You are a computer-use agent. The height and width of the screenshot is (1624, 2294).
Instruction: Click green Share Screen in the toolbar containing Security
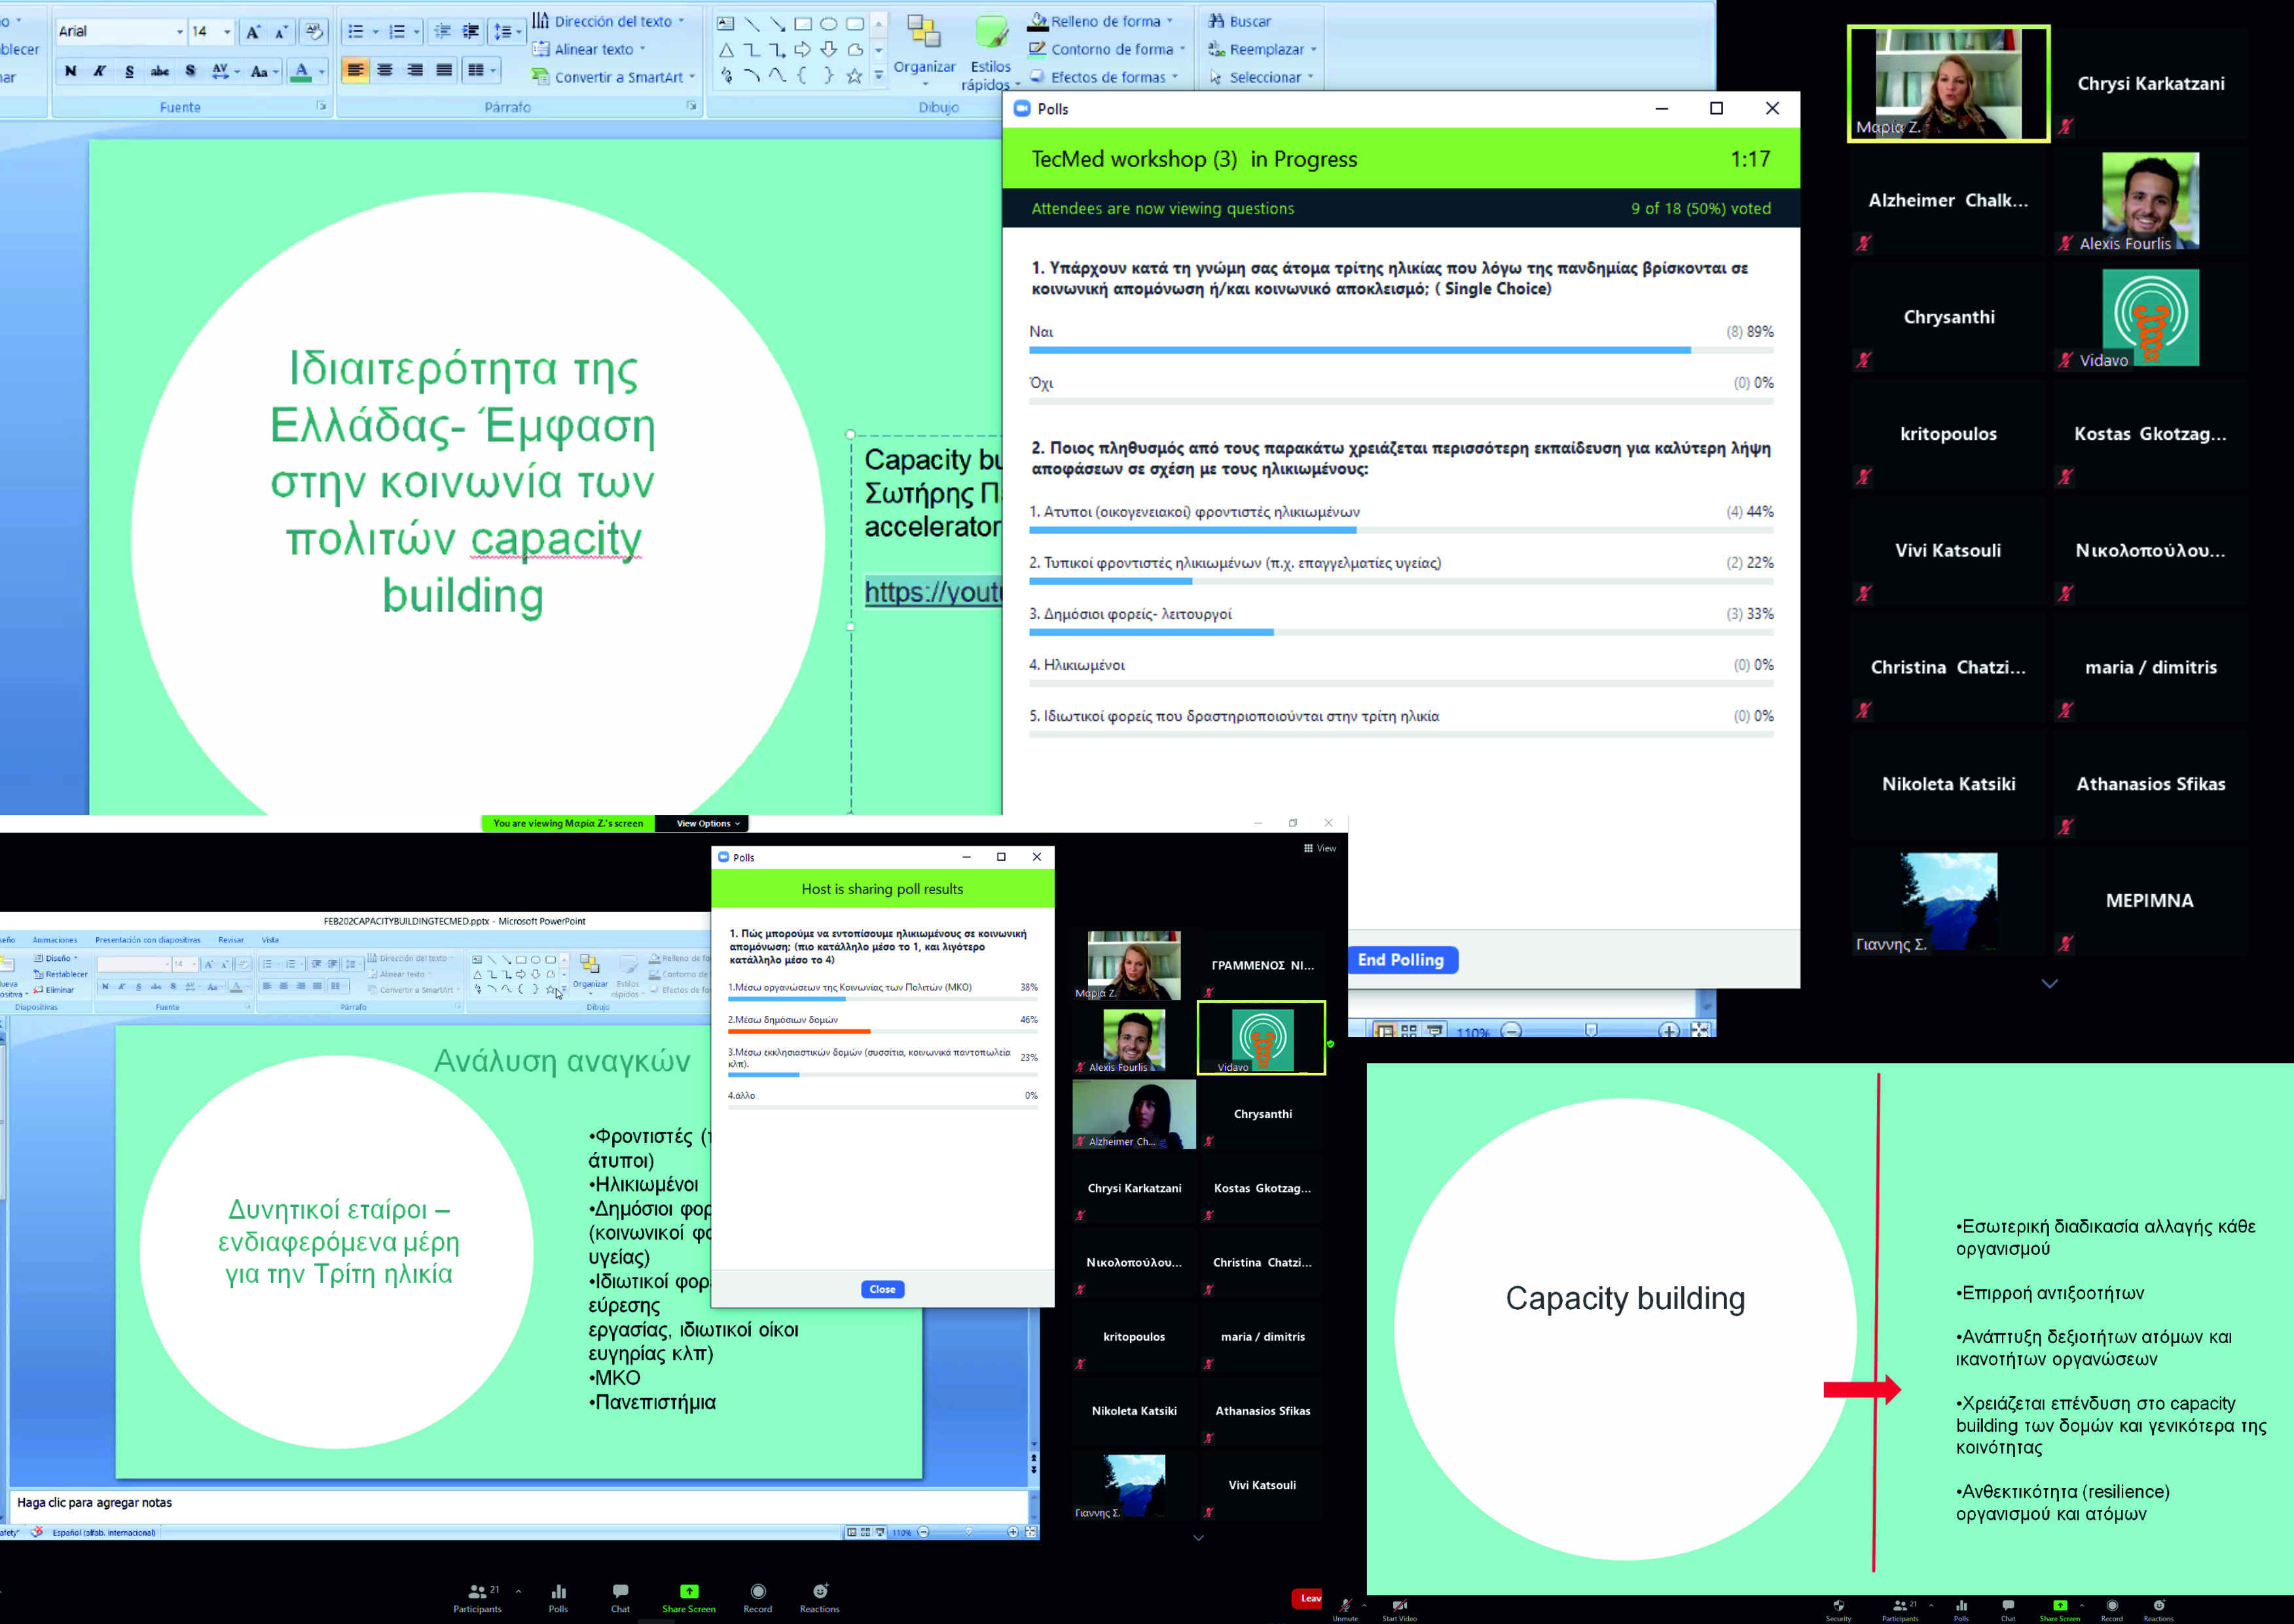pos(2060,1609)
